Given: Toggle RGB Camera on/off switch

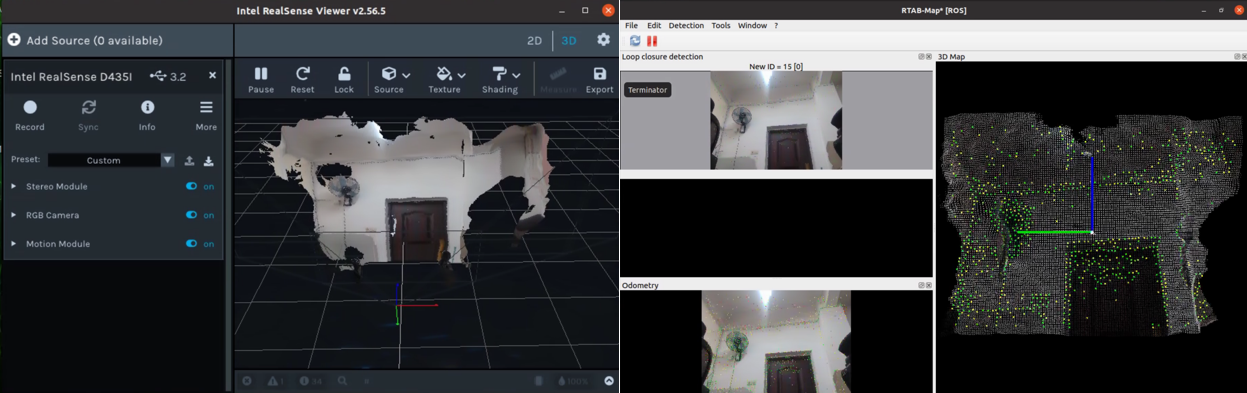Looking at the screenshot, I should (x=191, y=215).
